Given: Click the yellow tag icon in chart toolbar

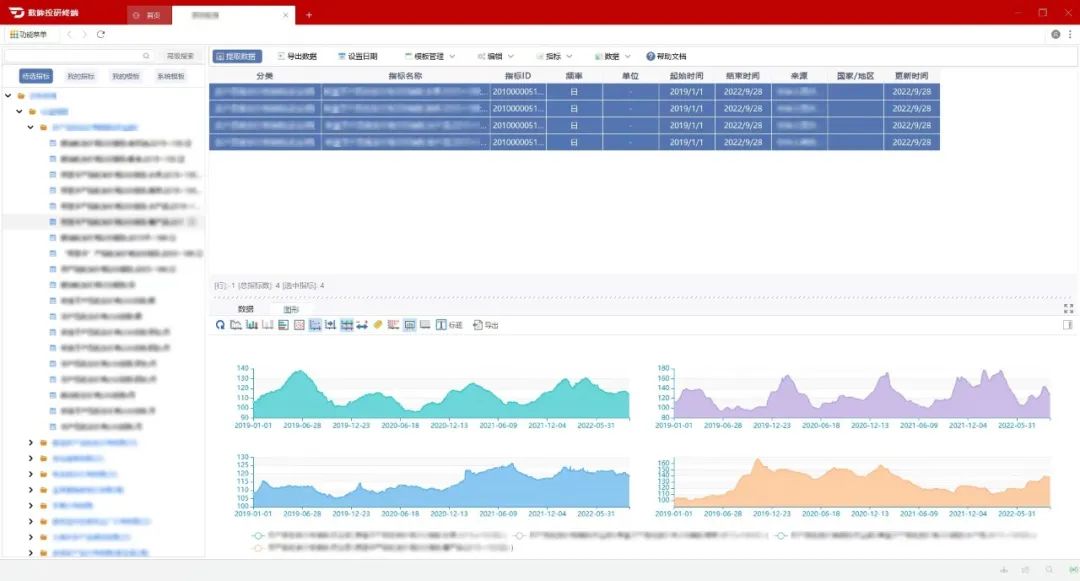Looking at the screenshot, I should (x=378, y=325).
